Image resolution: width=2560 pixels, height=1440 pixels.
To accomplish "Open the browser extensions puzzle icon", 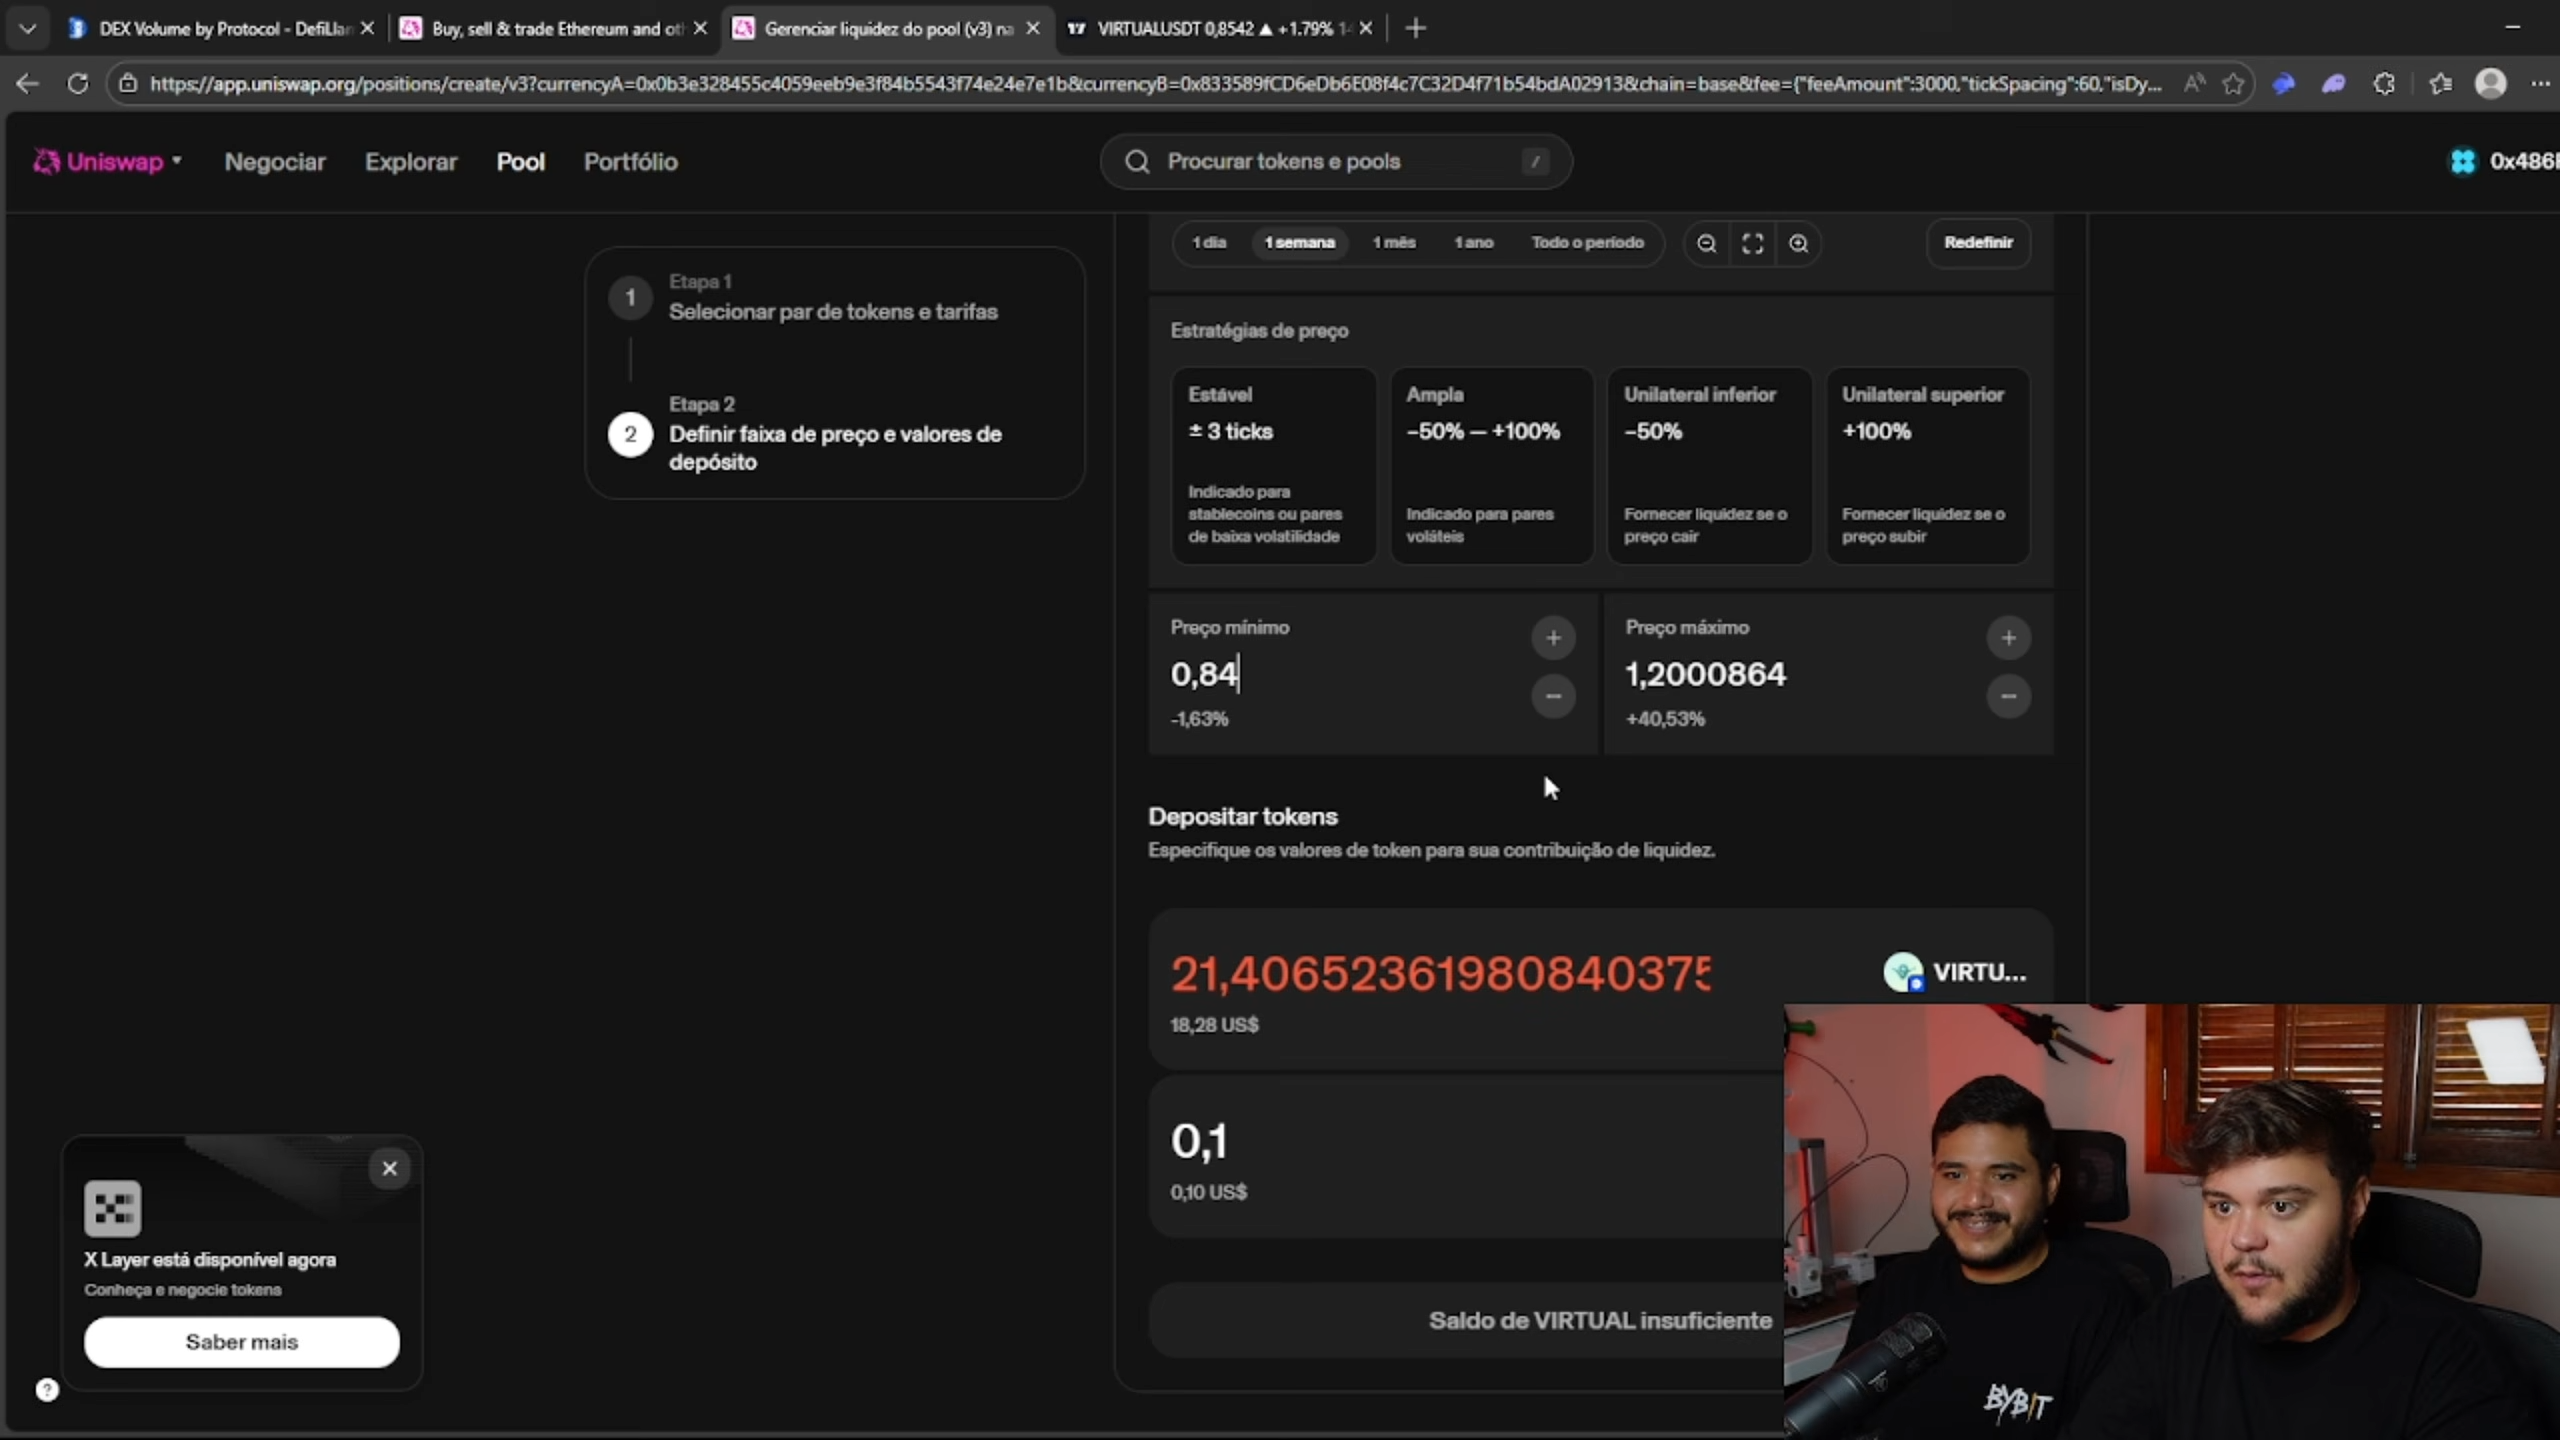I will [2385, 84].
